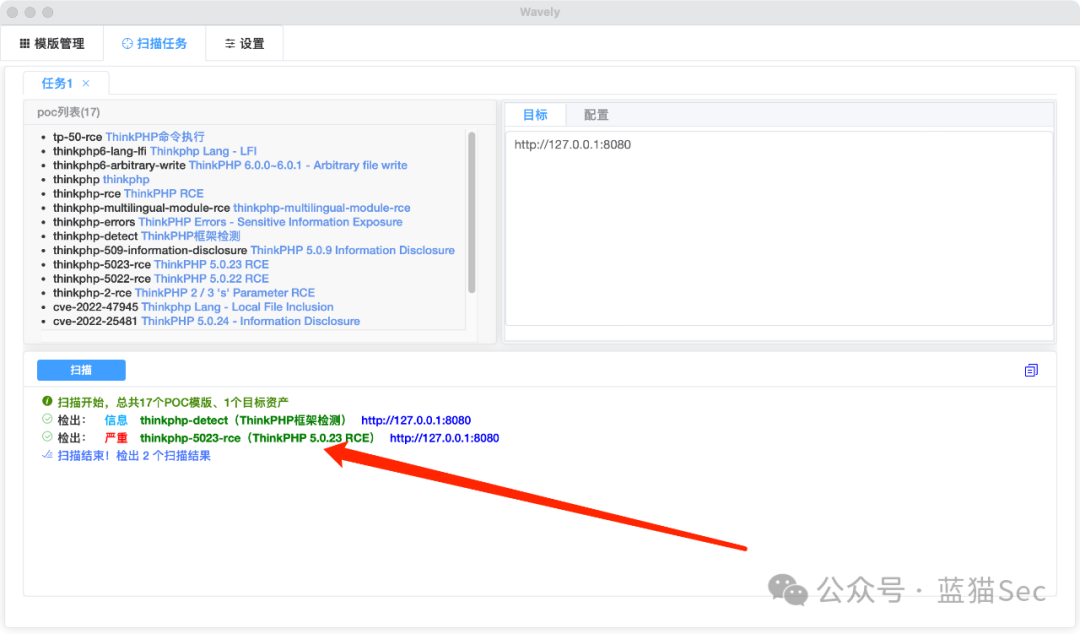Open the ThinkPHP RCE link
The width and height of the screenshot is (1080, 634).
click(164, 194)
